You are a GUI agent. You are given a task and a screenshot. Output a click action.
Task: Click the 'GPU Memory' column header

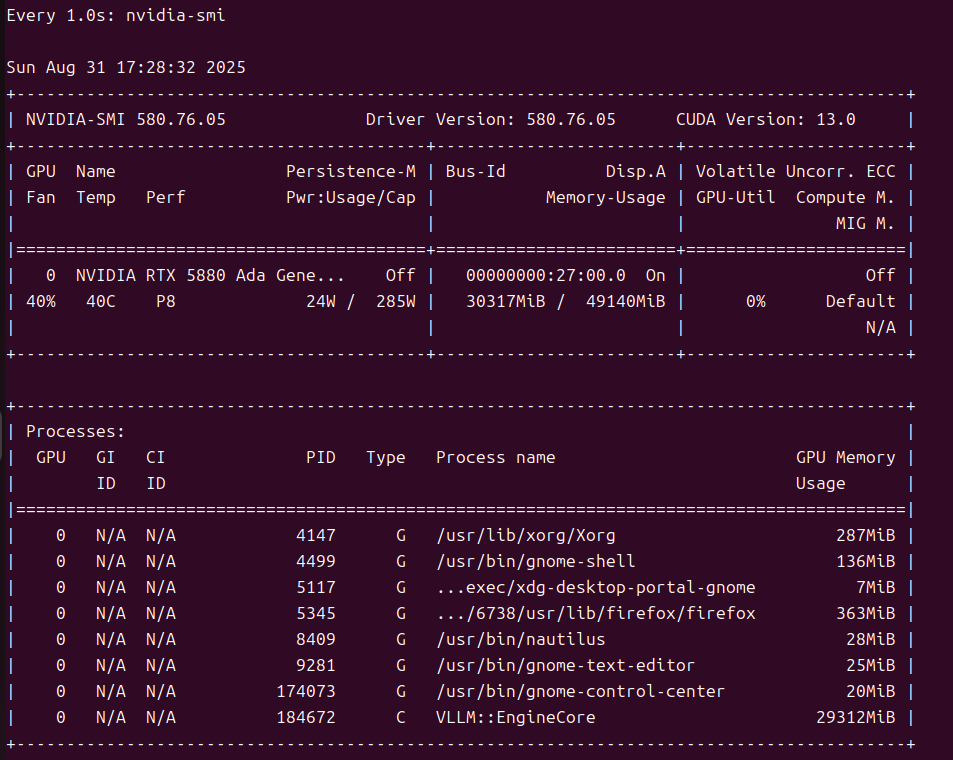coord(845,457)
